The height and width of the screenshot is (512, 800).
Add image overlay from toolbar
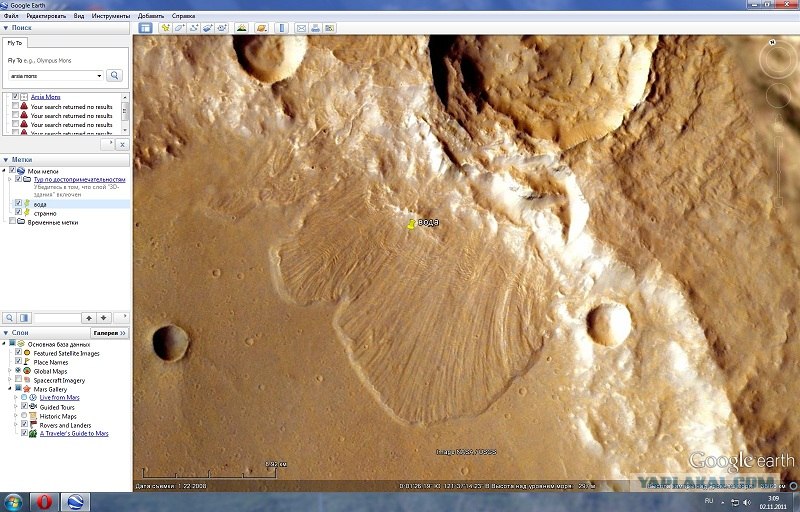[x=208, y=28]
